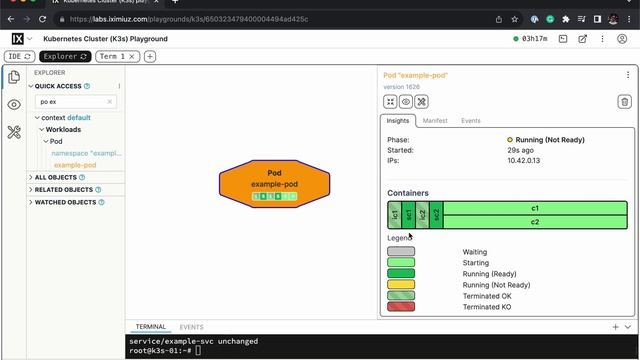
Task: Add new terminal panel plus icon
Action: pos(616,327)
